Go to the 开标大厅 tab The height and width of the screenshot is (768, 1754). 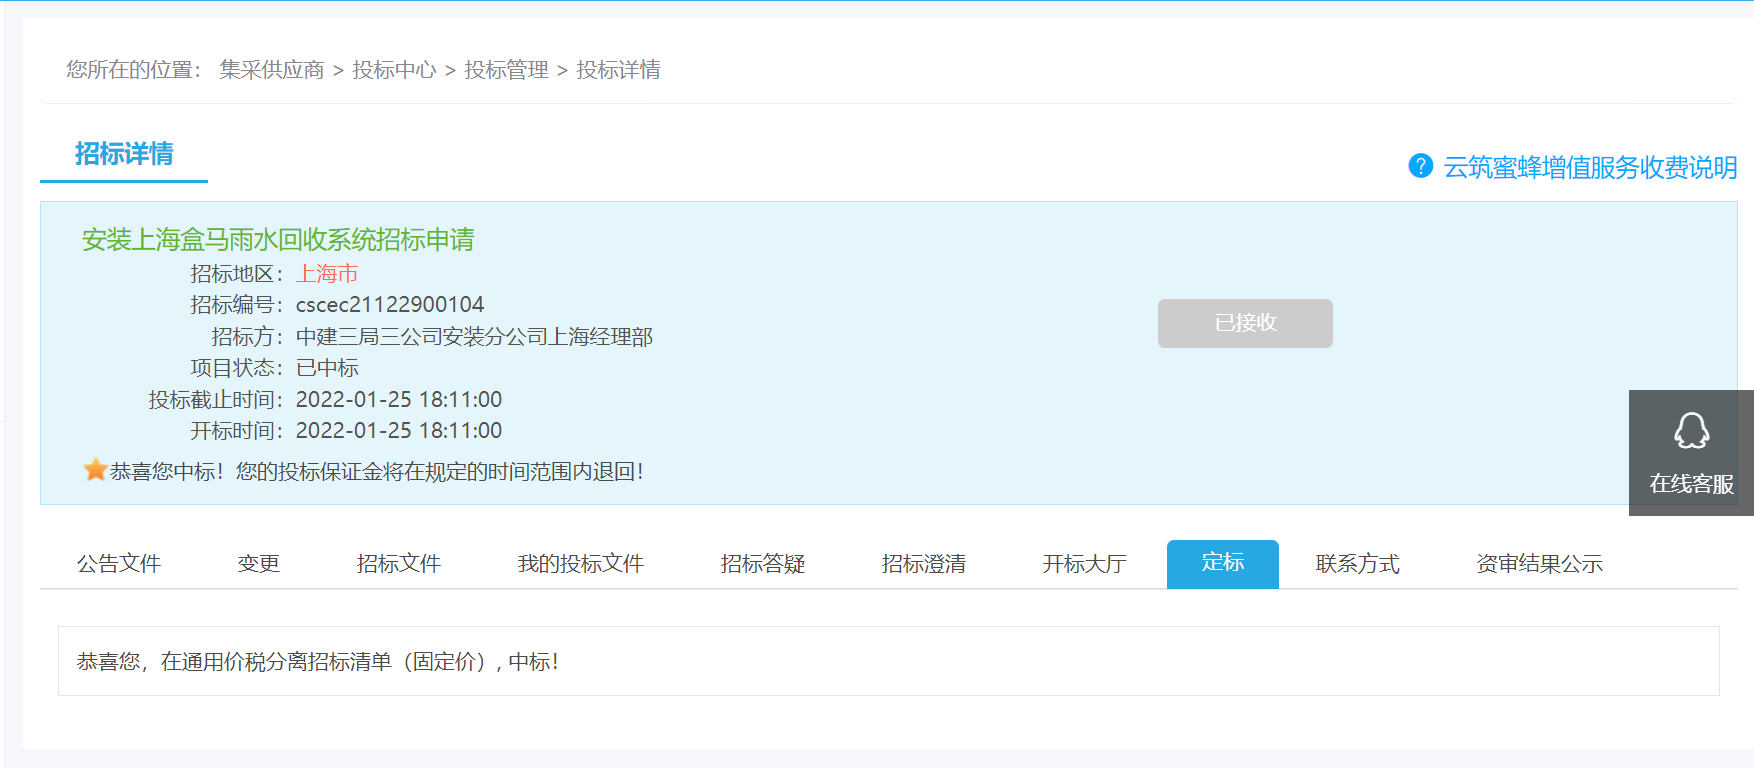[x=1084, y=564]
